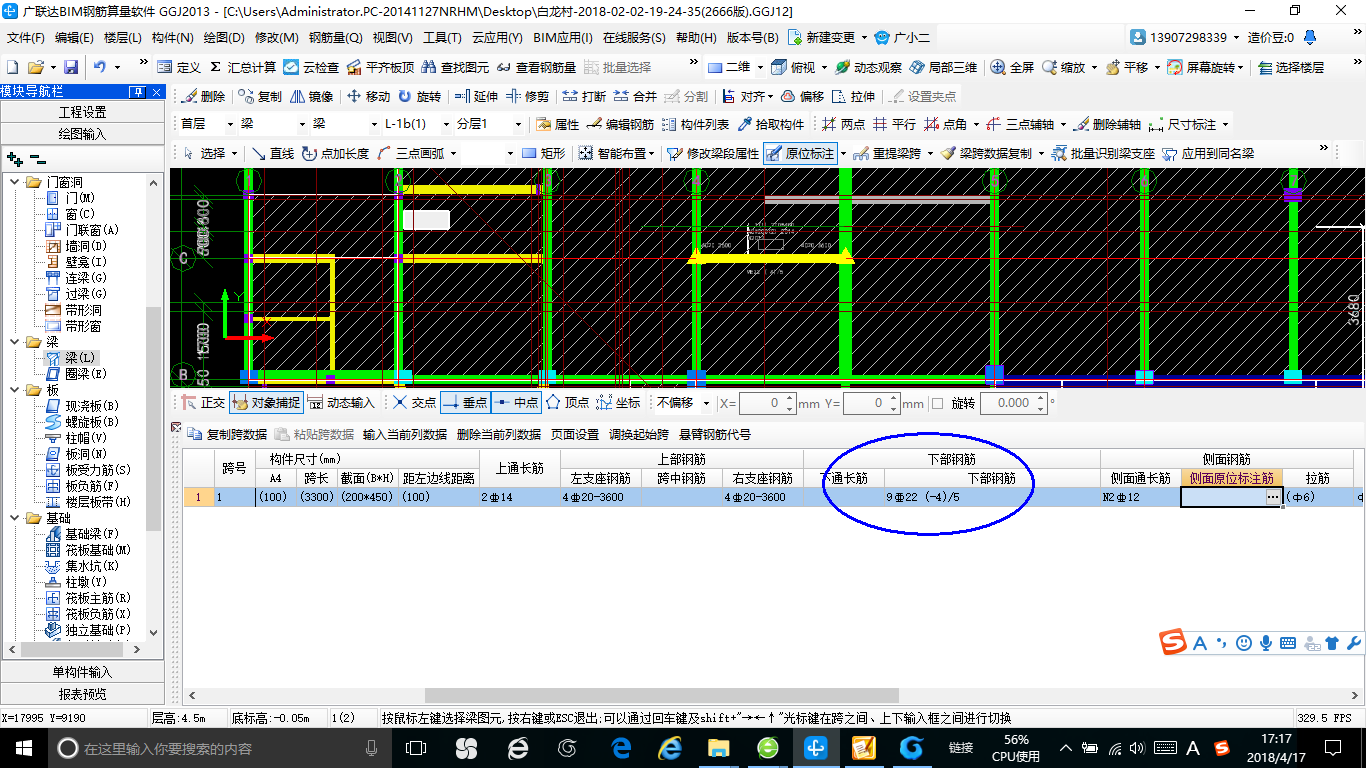The height and width of the screenshot is (768, 1366).
Task: Click the Save file icon
Action: click(71, 67)
